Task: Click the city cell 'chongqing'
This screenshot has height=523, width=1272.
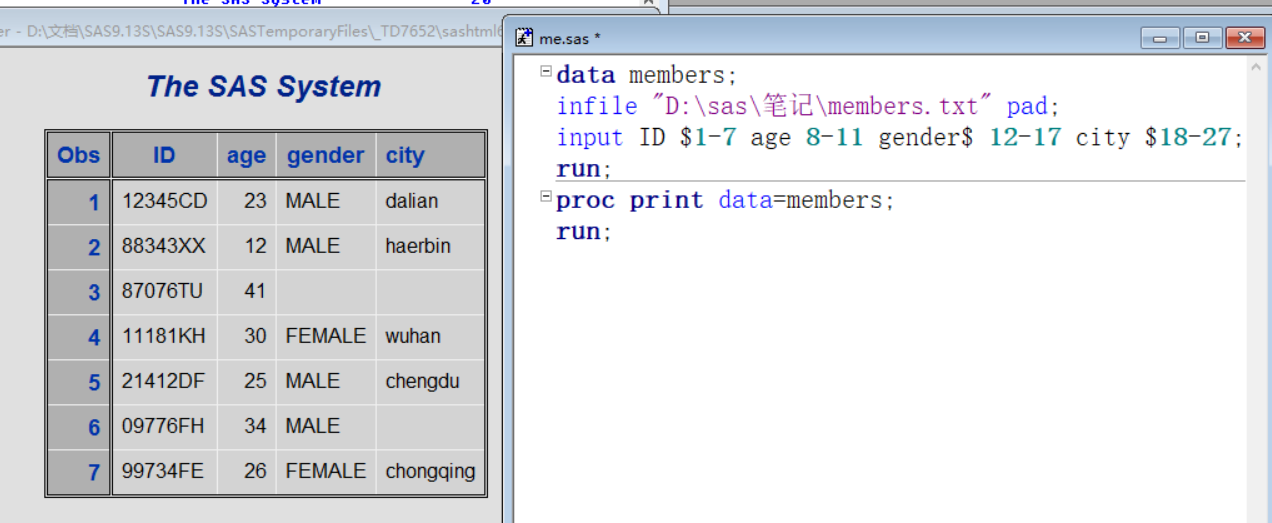Action: tap(431, 471)
